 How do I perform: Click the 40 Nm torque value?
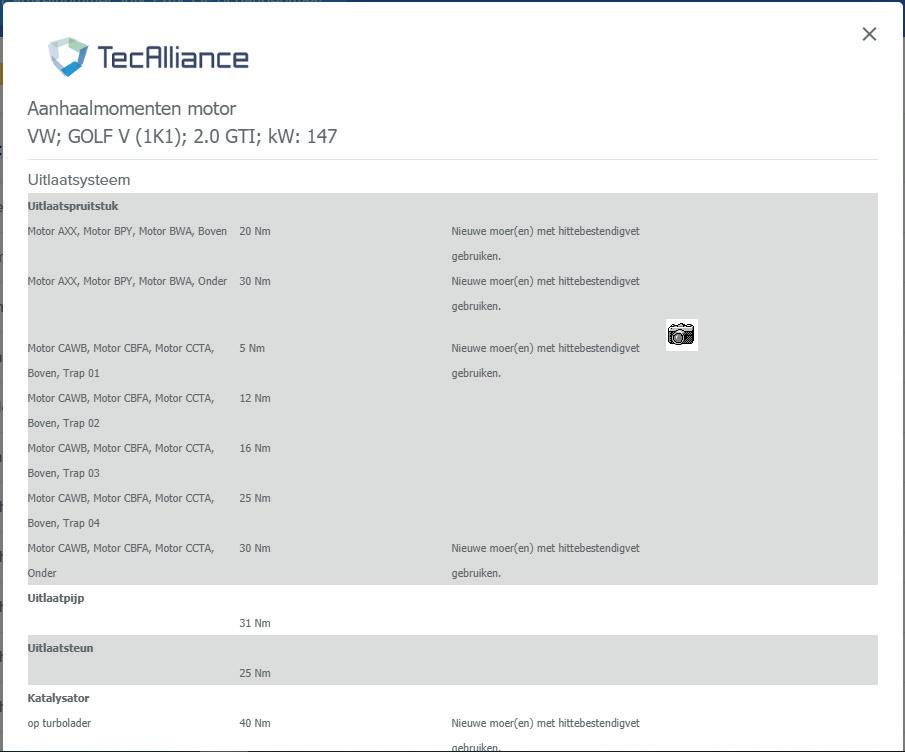pyautogui.click(x=255, y=723)
